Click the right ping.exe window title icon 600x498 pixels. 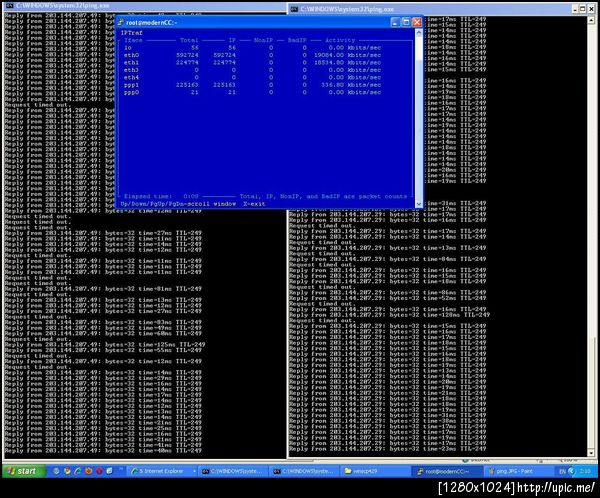(x=294, y=9)
